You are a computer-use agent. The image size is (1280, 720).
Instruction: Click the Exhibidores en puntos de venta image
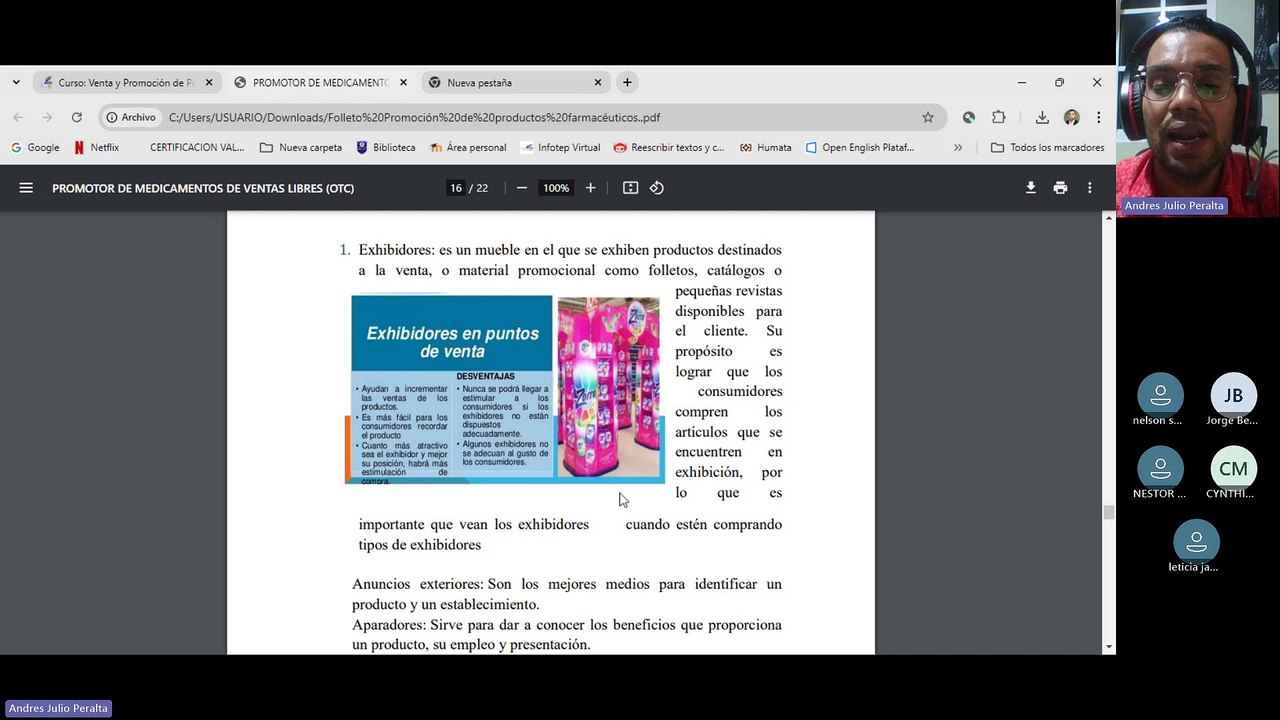coord(505,388)
